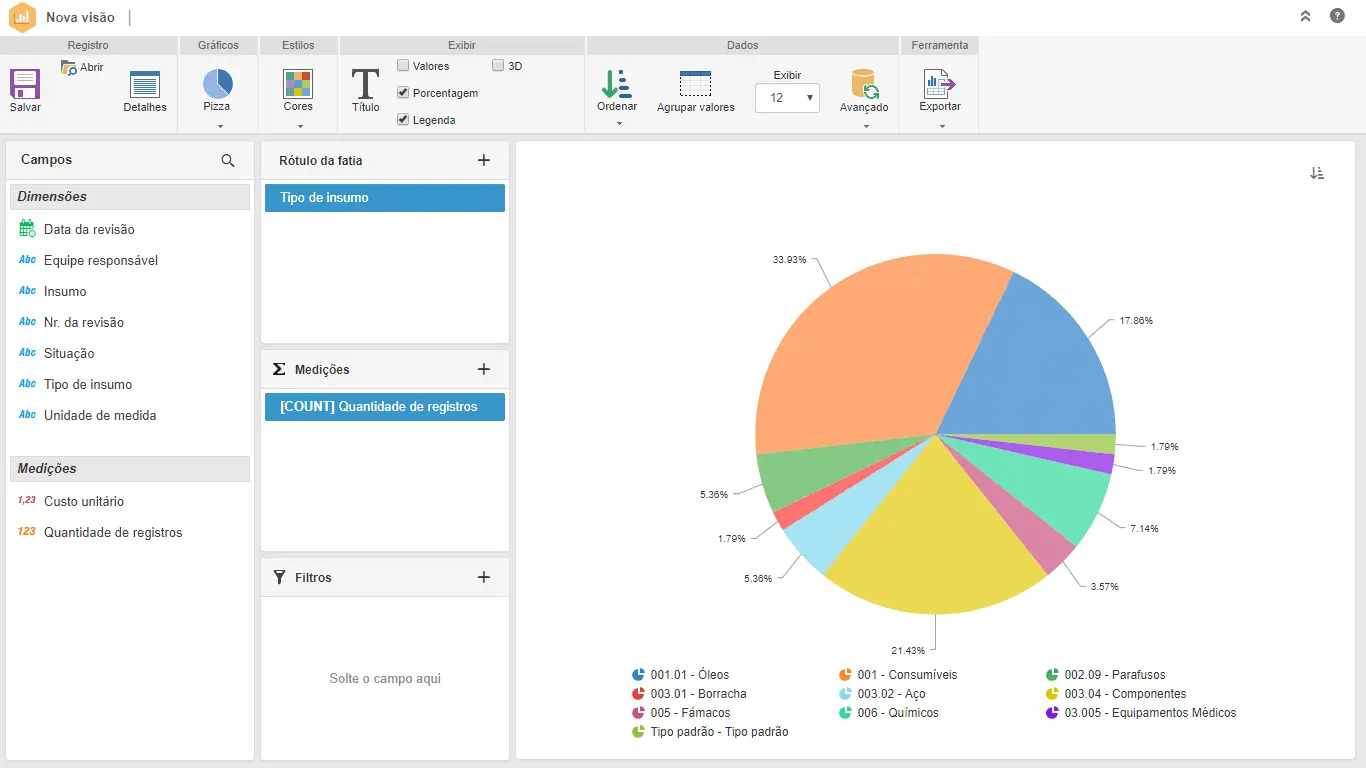Open the Exibir 12 combo box
The width and height of the screenshot is (1366, 768).
point(787,98)
